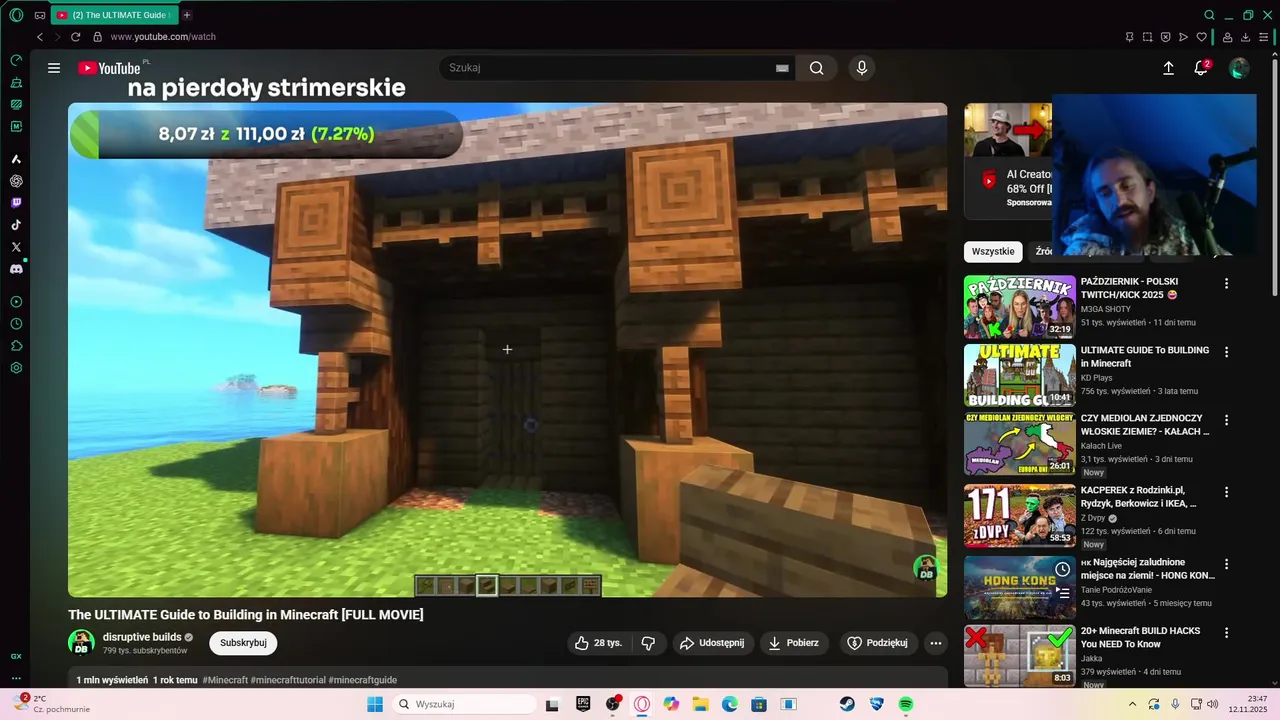
Task: Expand the Windows system tray hidden icons
Action: (x=1132, y=704)
